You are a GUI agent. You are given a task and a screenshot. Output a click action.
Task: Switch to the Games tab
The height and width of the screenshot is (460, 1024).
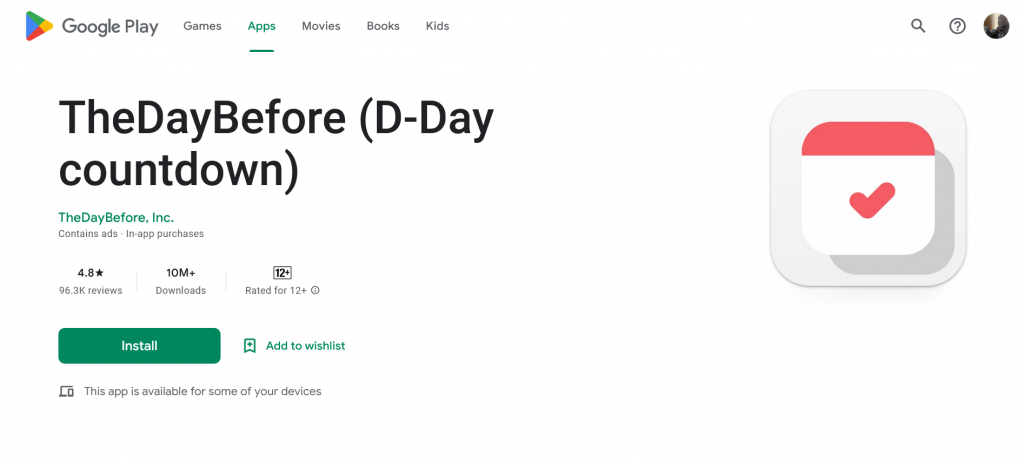click(x=202, y=26)
